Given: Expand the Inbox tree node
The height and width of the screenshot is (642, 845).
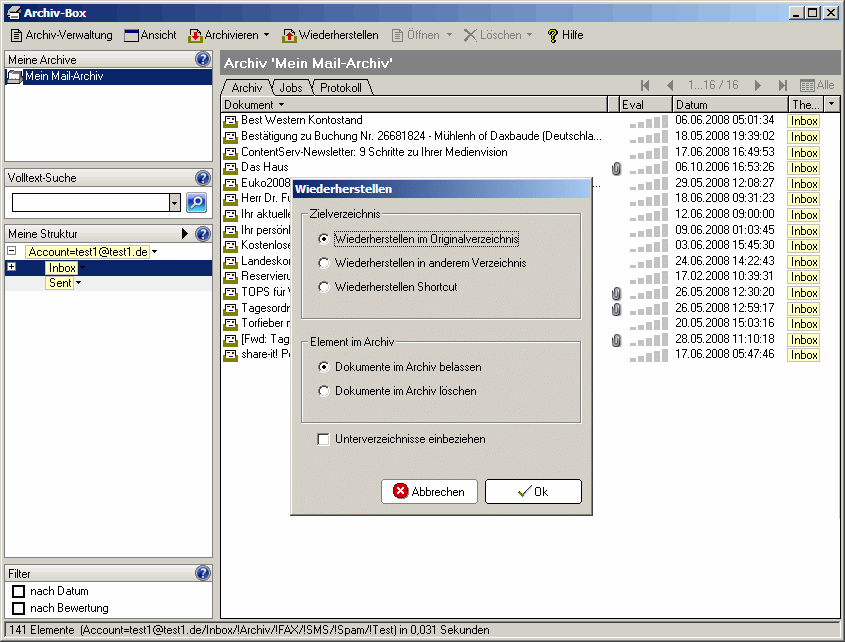Looking at the screenshot, I should tap(11, 268).
